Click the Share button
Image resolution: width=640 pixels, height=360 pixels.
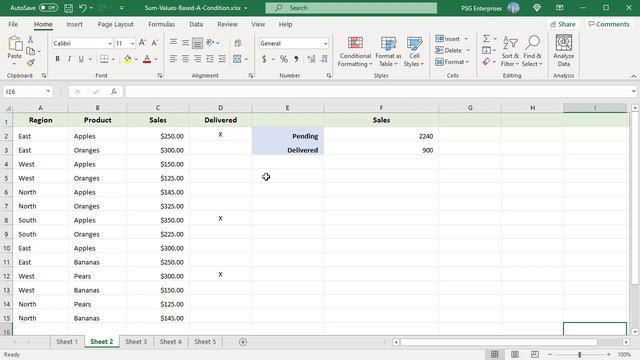562,24
